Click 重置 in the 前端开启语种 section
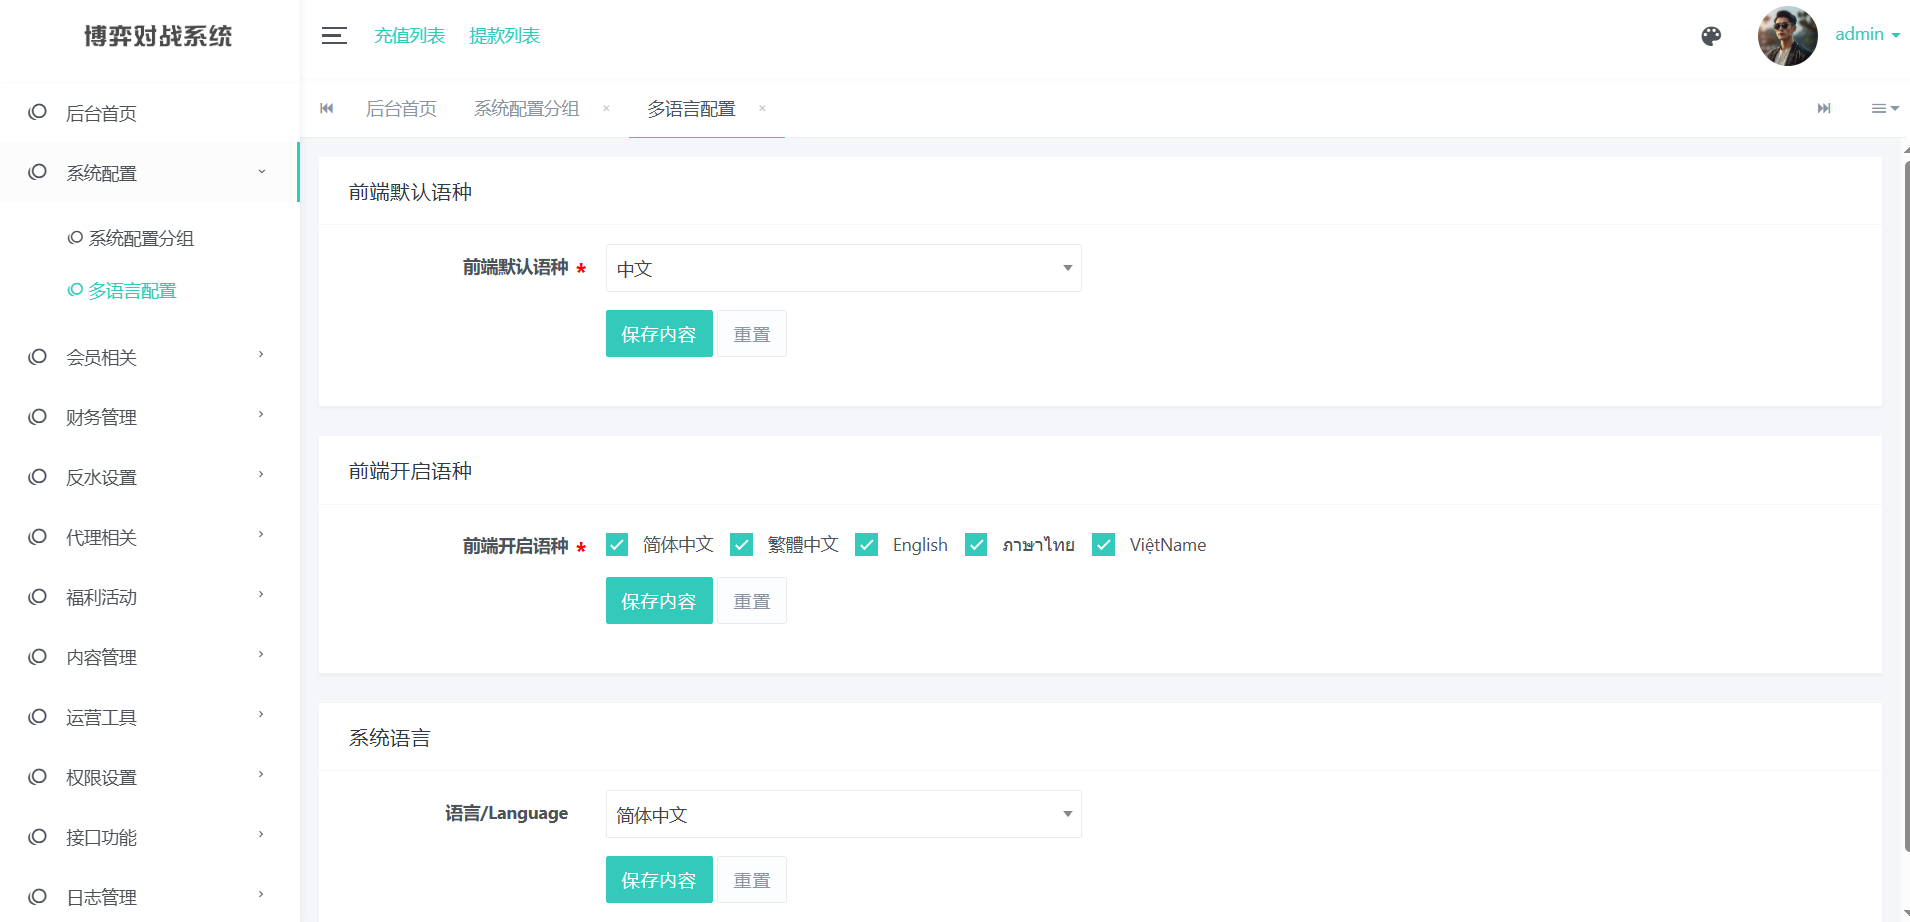Image resolution: width=1910 pixels, height=922 pixels. 752,600
